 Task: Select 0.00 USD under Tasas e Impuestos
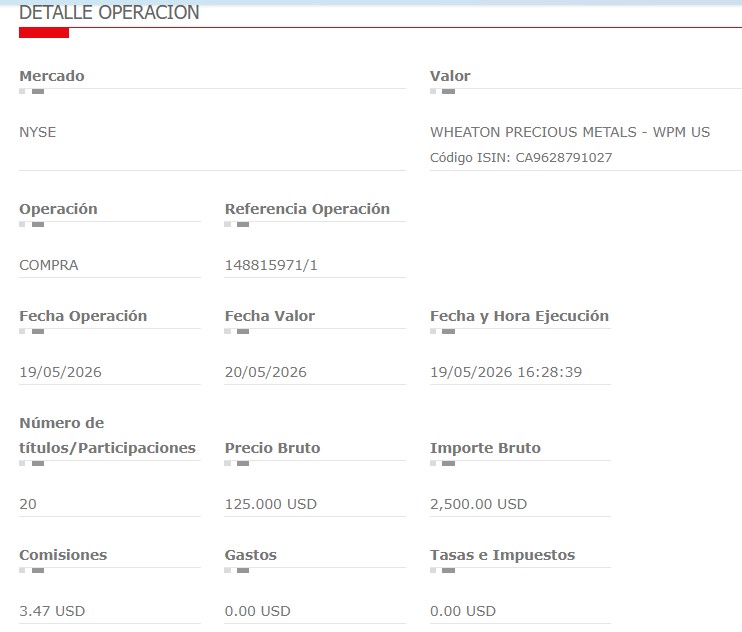tap(463, 611)
